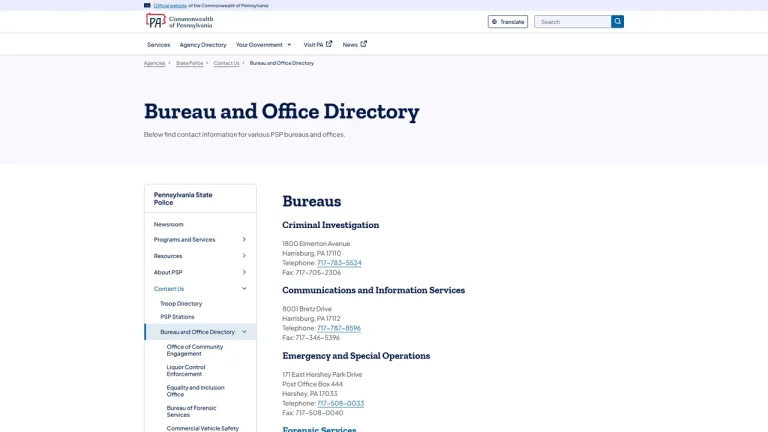Open Bureau of Forensic Services sidebar link
Image resolution: width=768 pixels, height=432 pixels.
191,411
